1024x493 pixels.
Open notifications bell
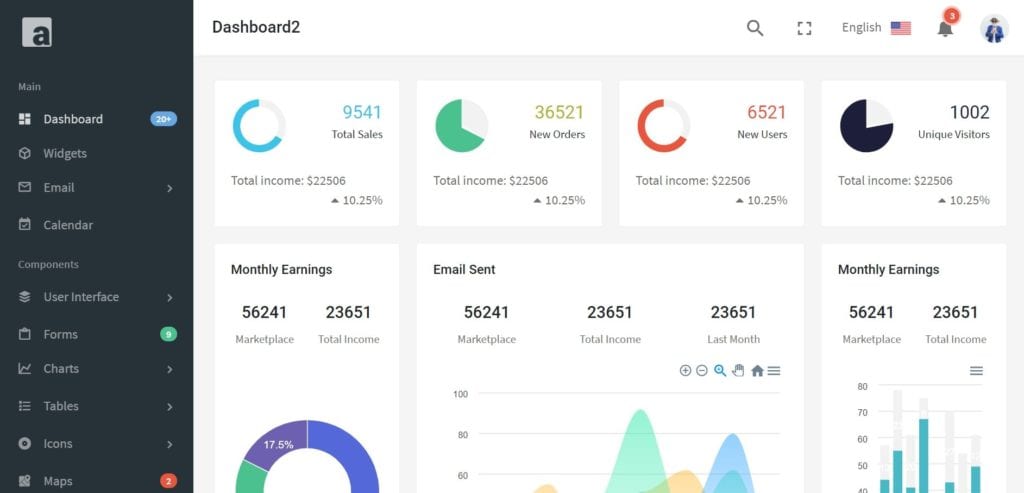[x=945, y=29]
